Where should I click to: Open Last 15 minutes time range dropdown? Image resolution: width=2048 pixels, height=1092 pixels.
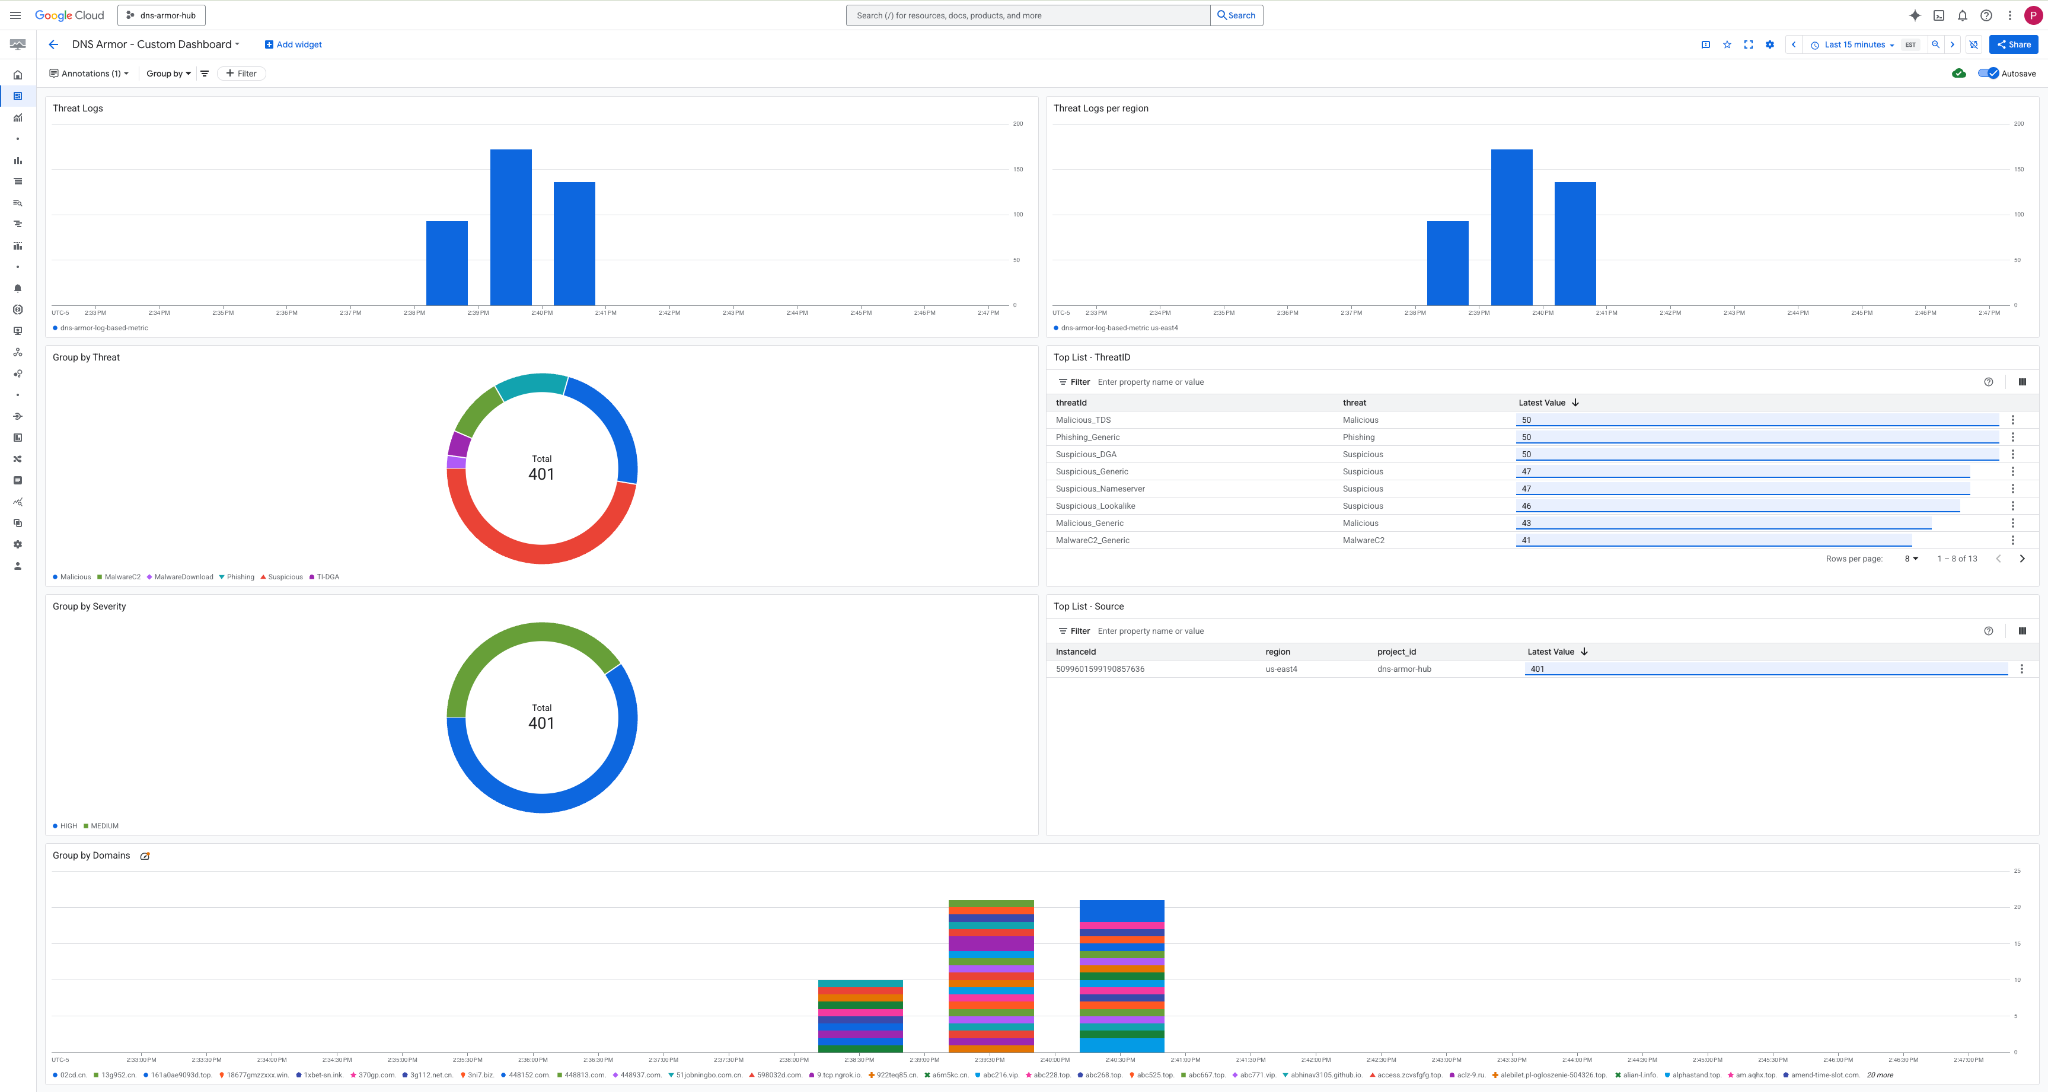click(1858, 45)
